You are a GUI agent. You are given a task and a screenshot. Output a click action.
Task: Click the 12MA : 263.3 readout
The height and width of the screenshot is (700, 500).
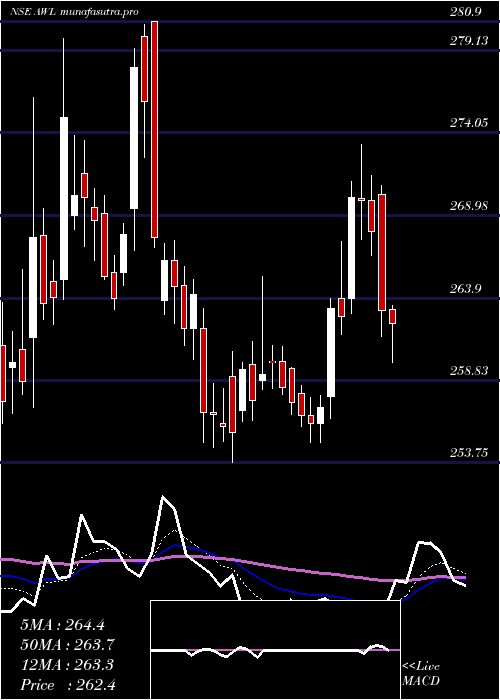(x=67, y=665)
